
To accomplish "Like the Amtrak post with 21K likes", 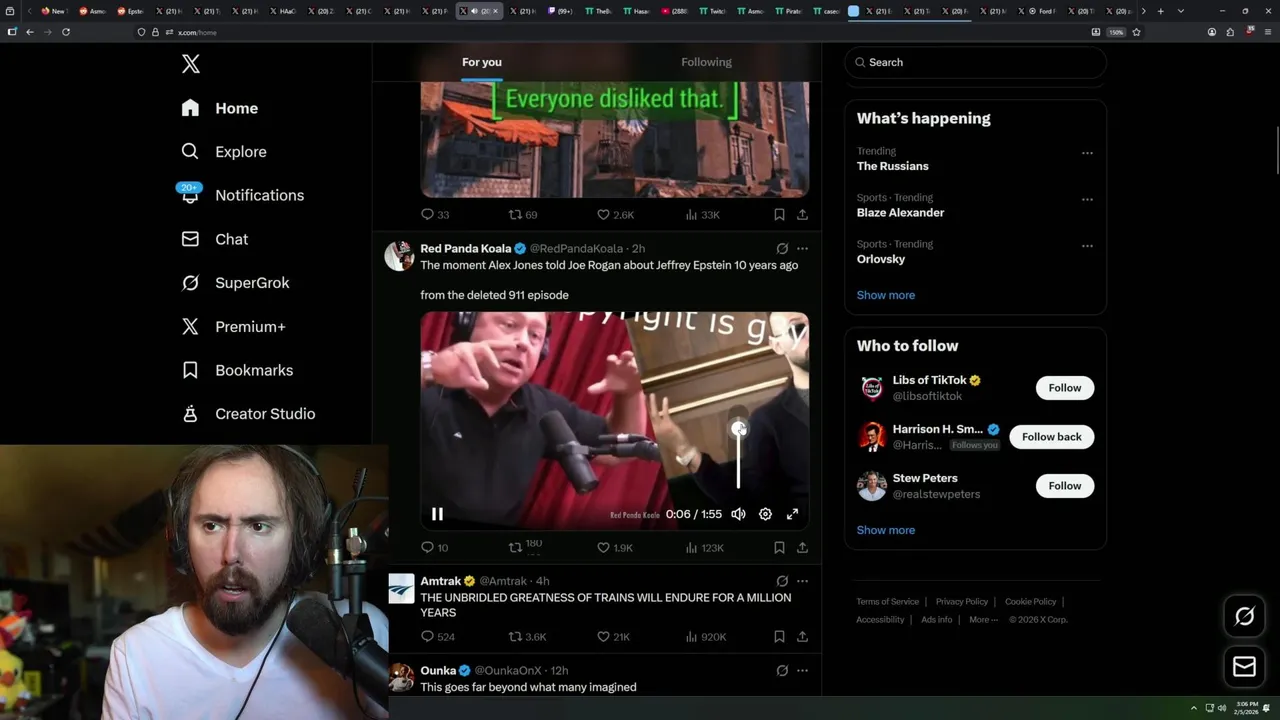I will 613,637.
